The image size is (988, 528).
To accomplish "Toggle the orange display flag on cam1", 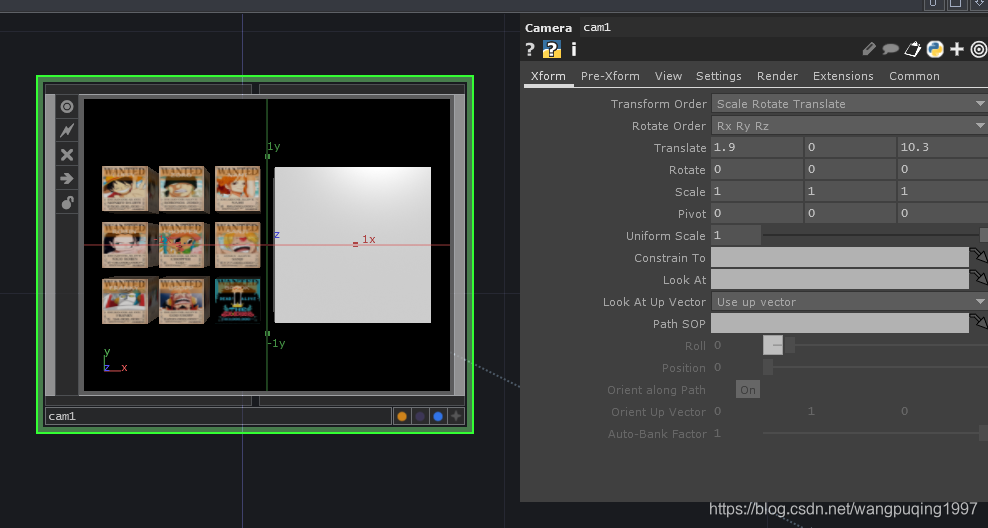I will pyautogui.click(x=401, y=416).
